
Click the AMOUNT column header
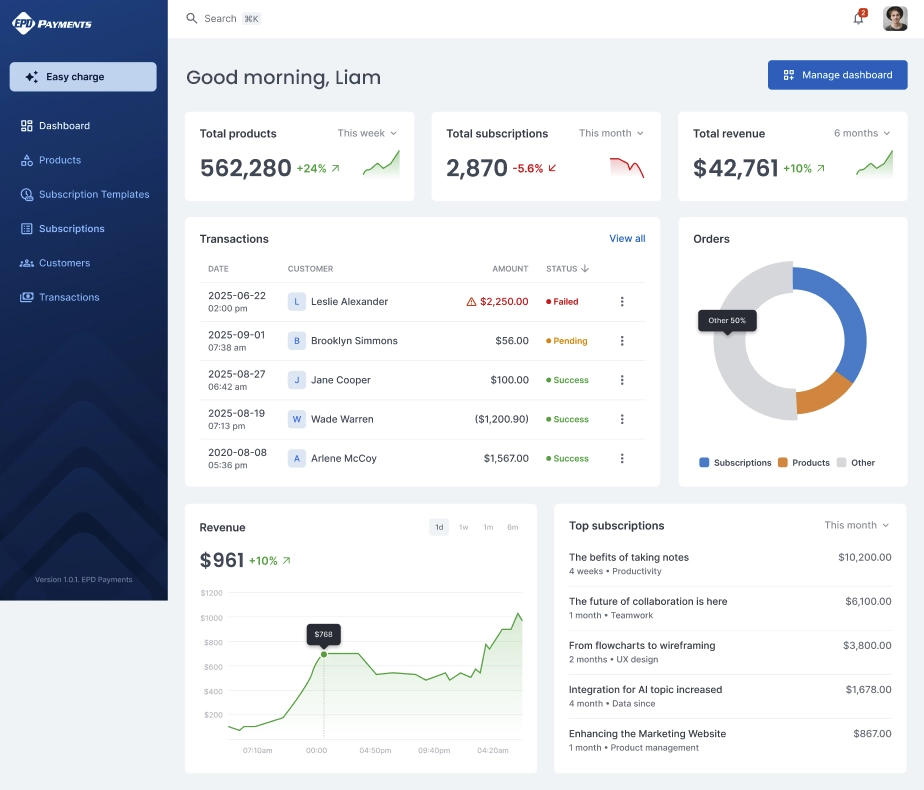[x=510, y=269]
